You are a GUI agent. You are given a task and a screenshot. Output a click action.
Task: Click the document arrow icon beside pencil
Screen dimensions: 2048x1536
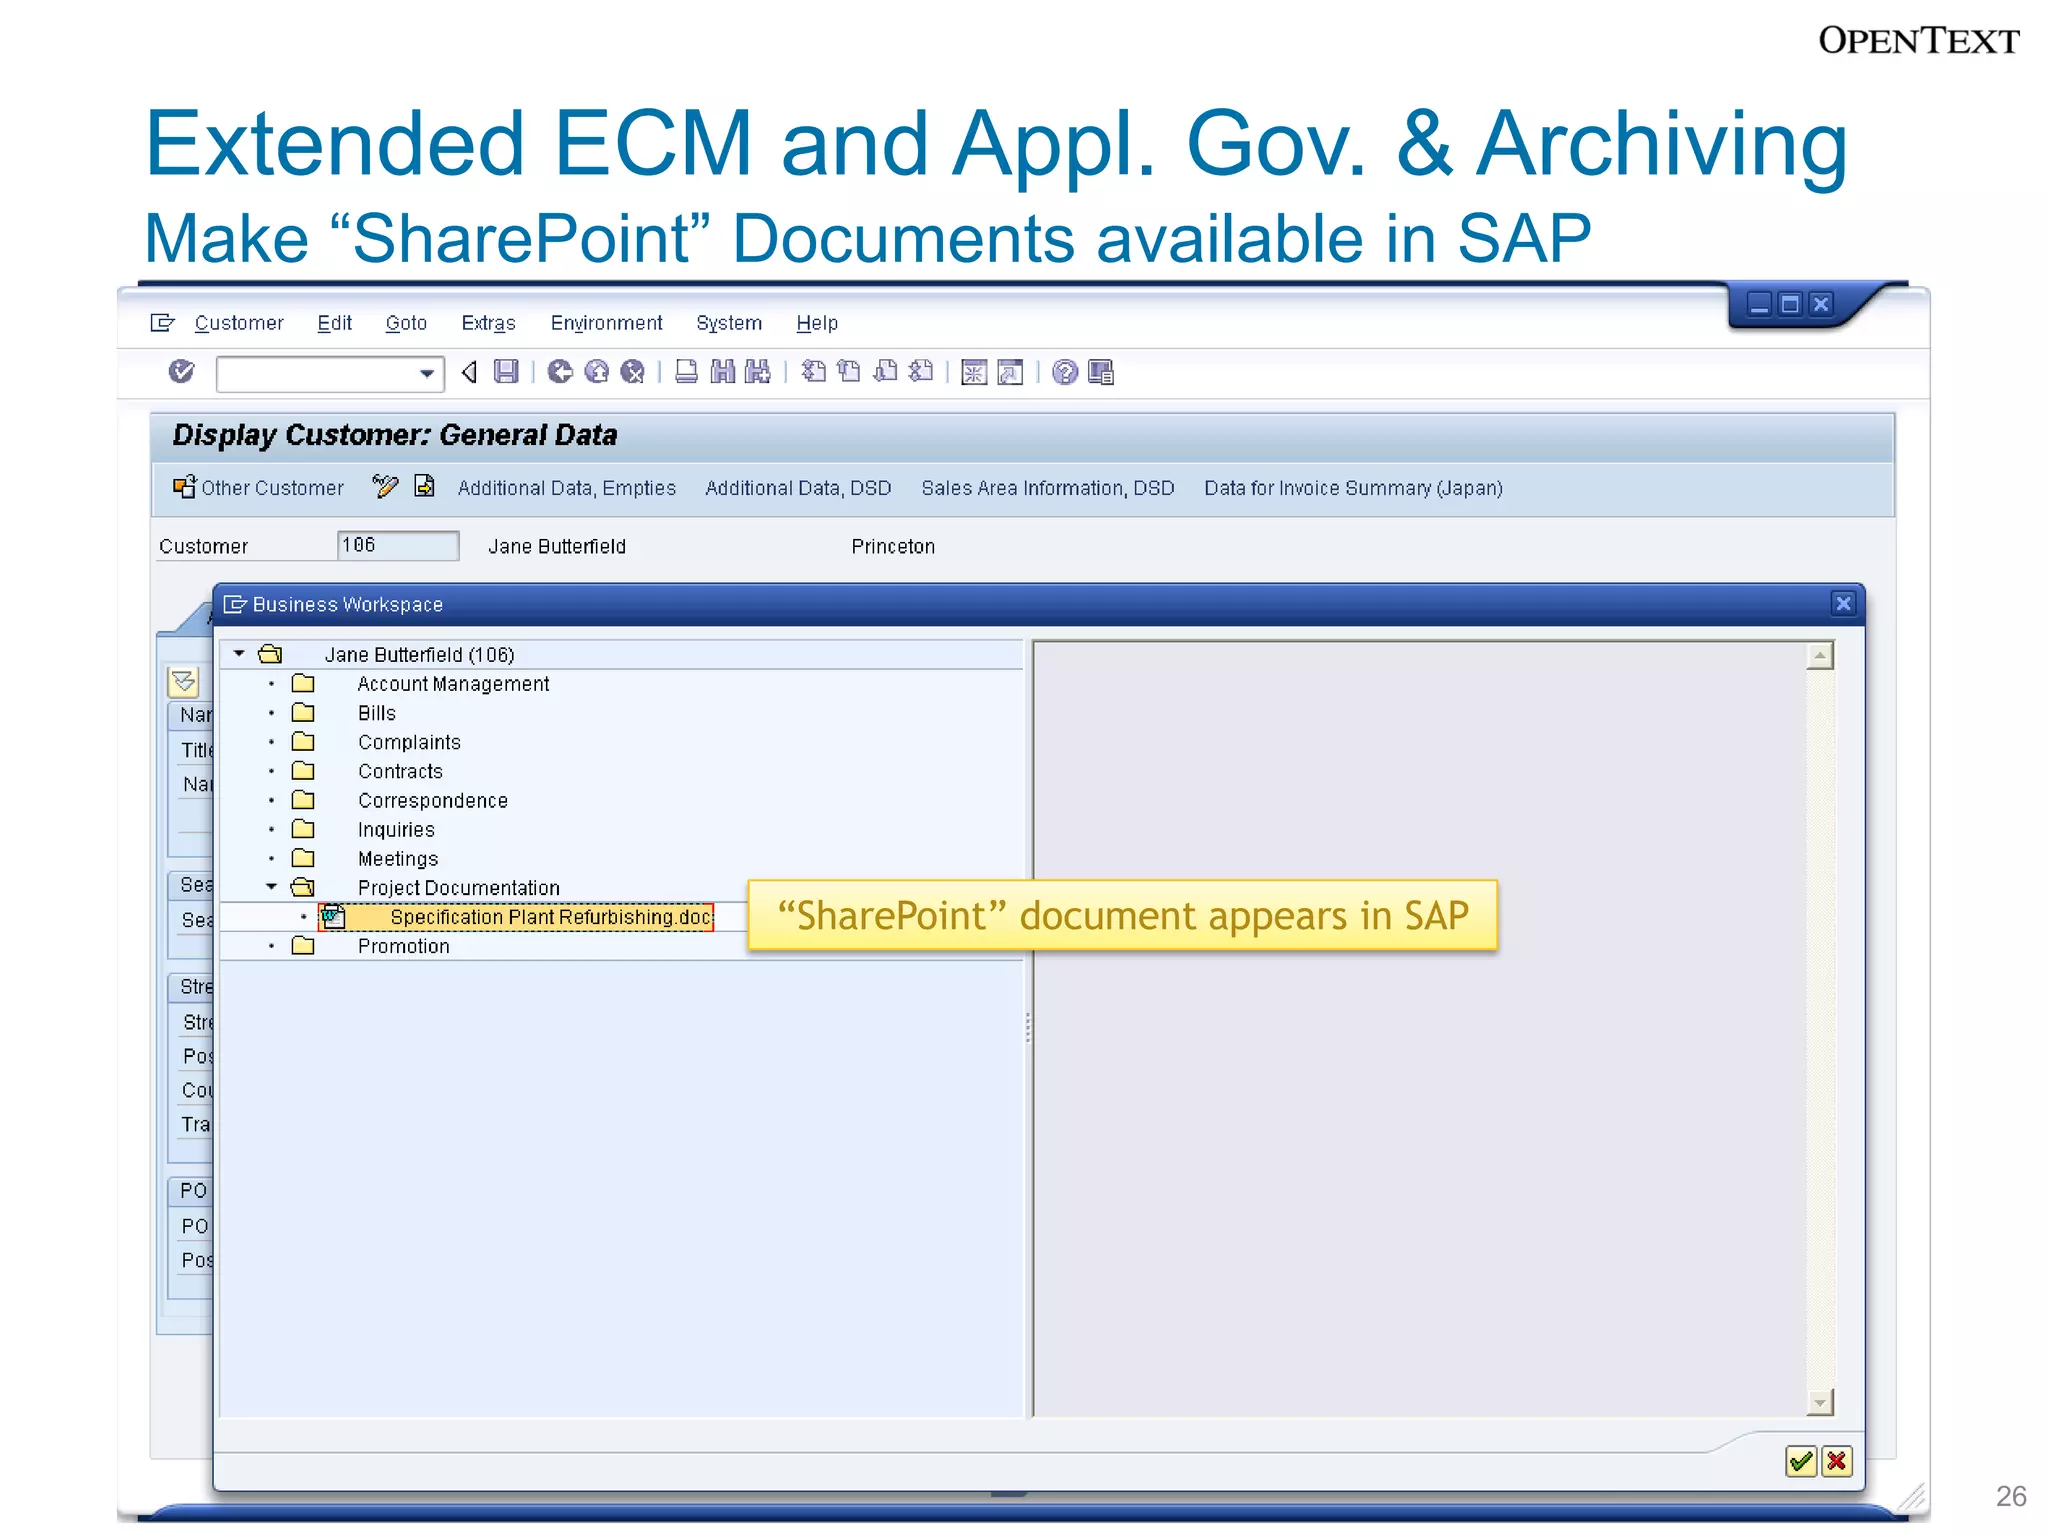click(x=424, y=486)
